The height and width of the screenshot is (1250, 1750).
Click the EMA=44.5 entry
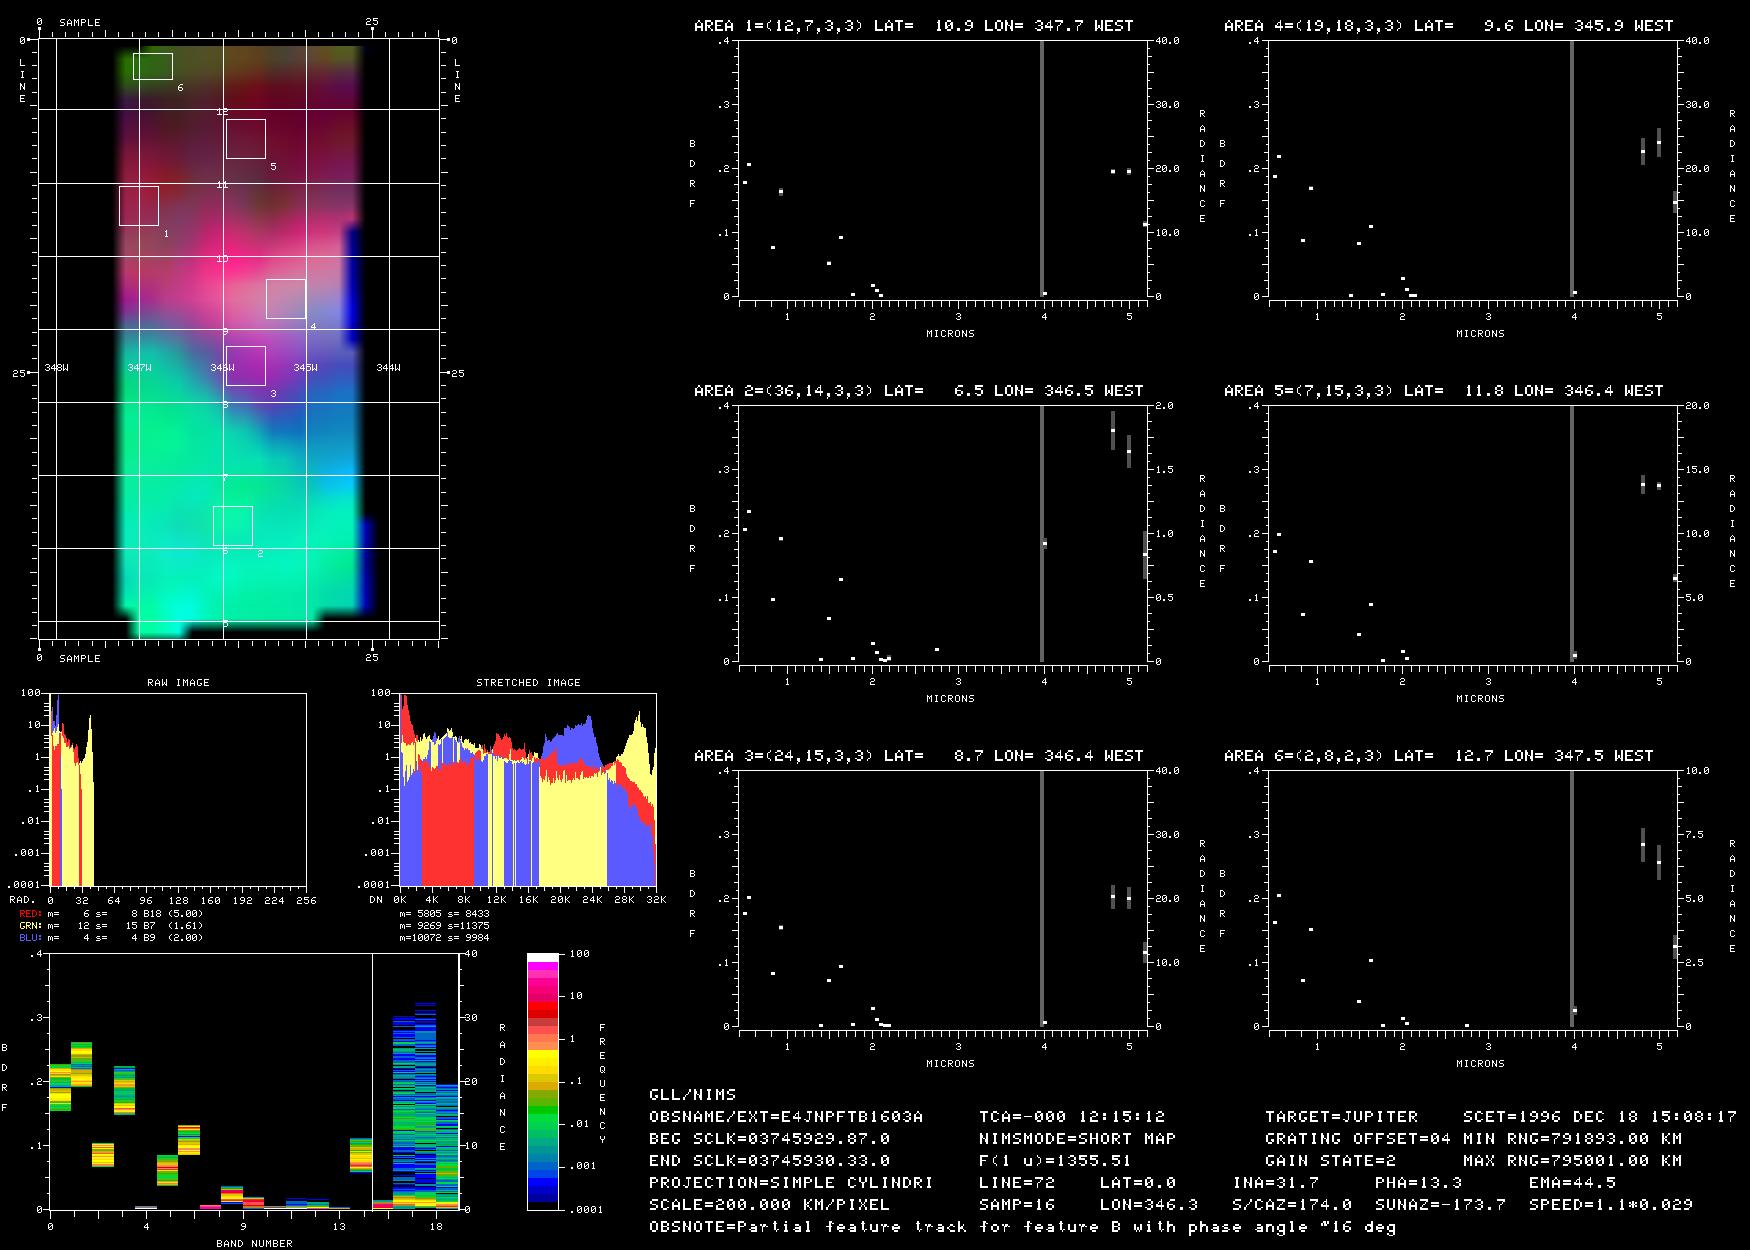pos(1572,1183)
